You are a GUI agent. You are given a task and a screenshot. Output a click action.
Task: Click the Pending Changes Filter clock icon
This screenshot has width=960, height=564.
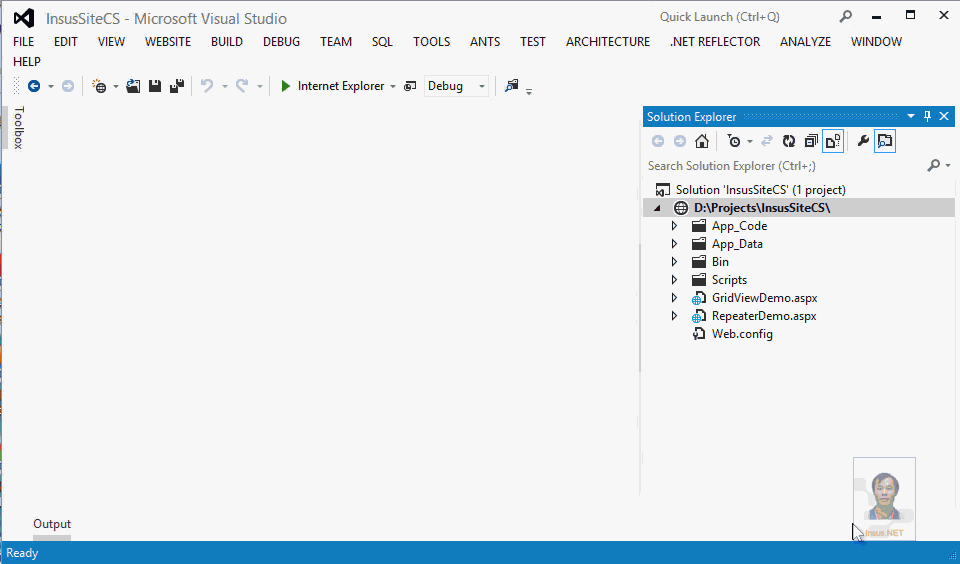[x=733, y=141]
